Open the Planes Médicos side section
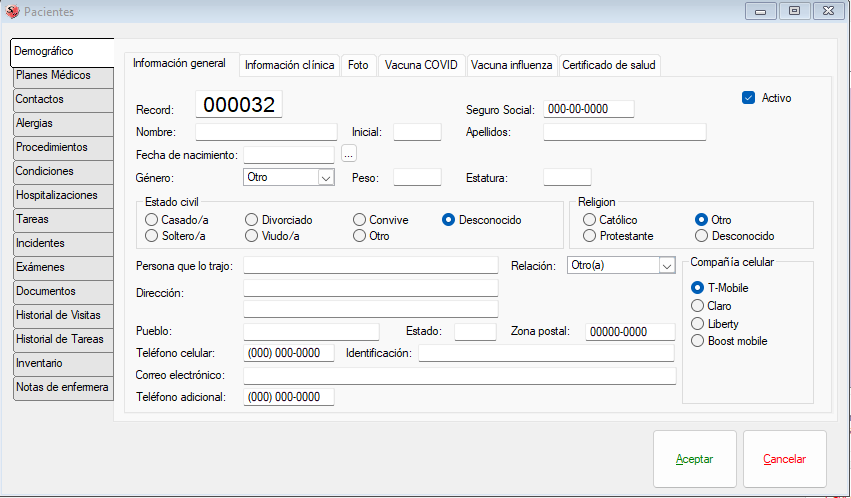This screenshot has height=498, width=851. click(x=62, y=76)
